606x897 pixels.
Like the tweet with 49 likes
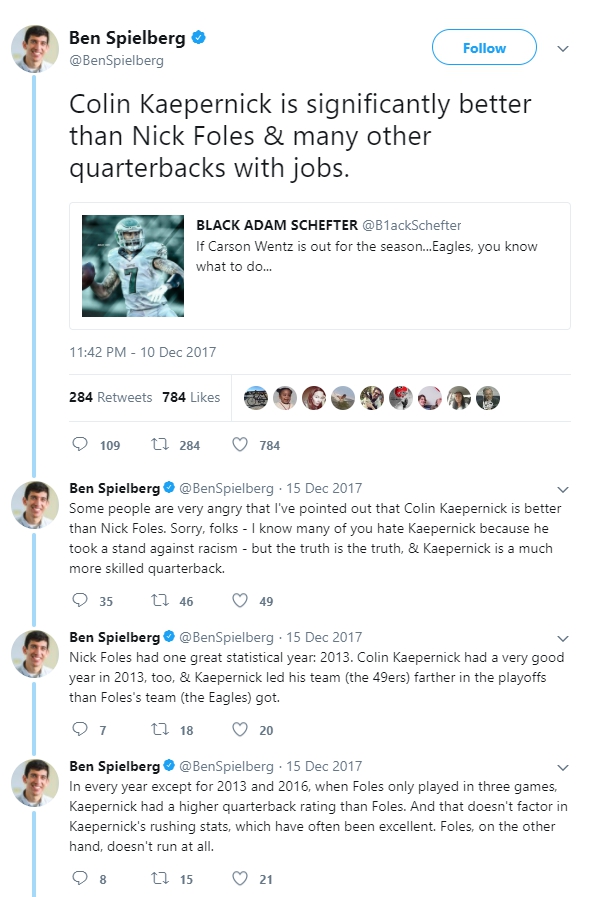pyautogui.click(x=240, y=600)
